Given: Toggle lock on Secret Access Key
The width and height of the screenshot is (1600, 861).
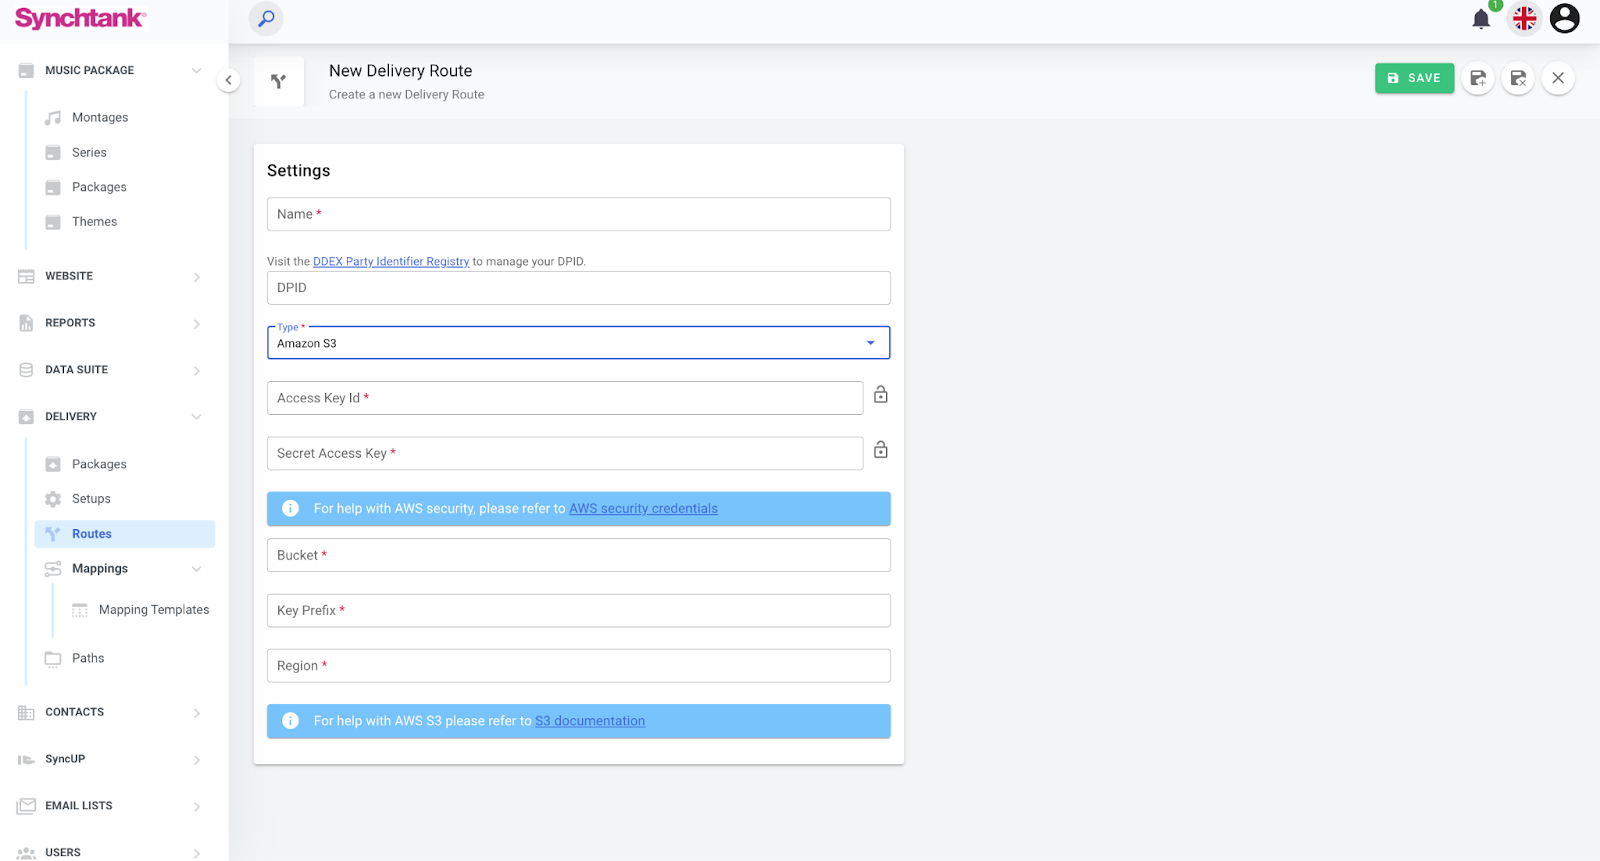Looking at the screenshot, I should (881, 450).
